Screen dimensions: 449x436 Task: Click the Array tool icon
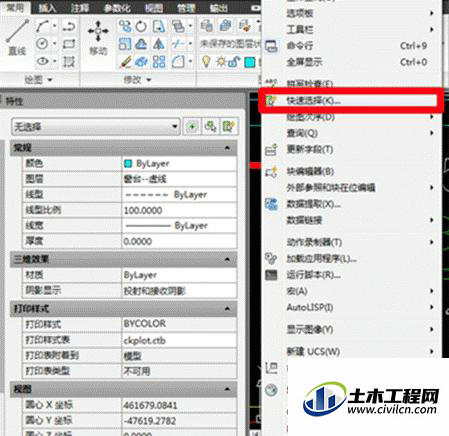tap(159, 61)
